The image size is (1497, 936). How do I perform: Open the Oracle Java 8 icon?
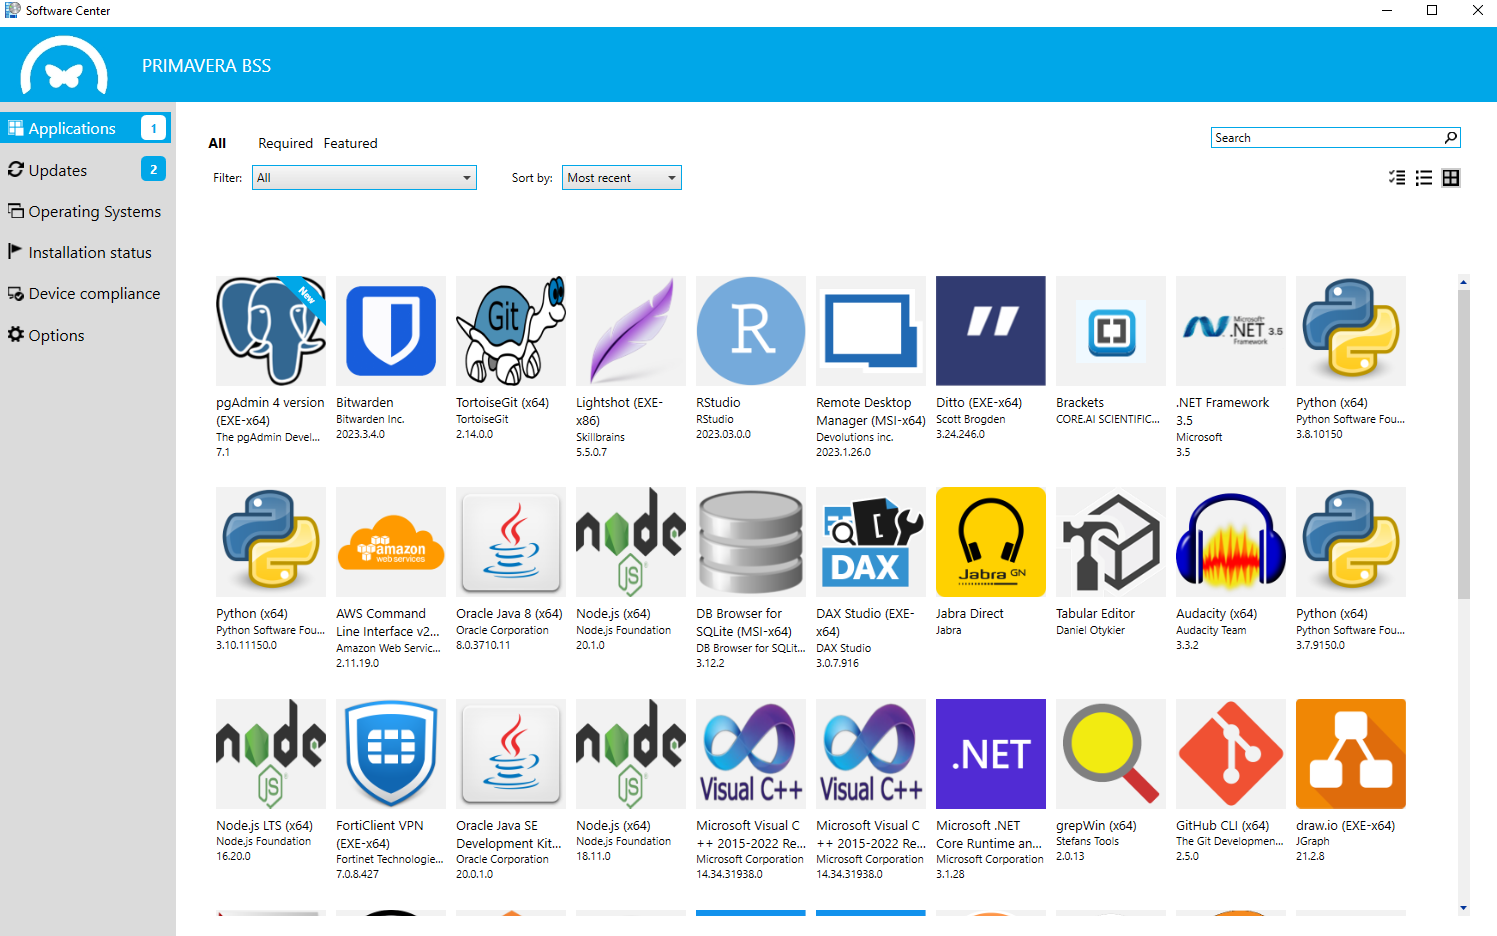pyautogui.click(x=511, y=542)
